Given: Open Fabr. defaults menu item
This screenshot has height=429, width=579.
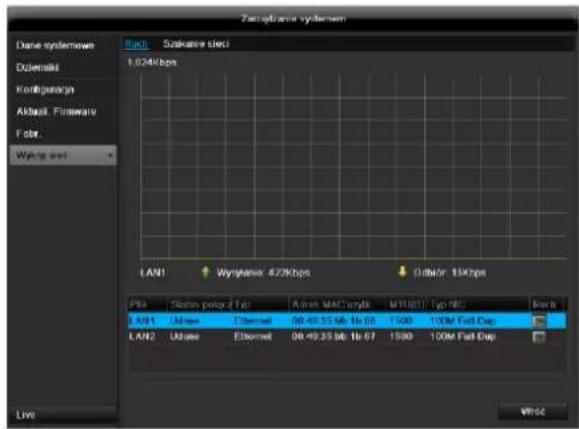Looking at the screenshot, I should point(28,133).
